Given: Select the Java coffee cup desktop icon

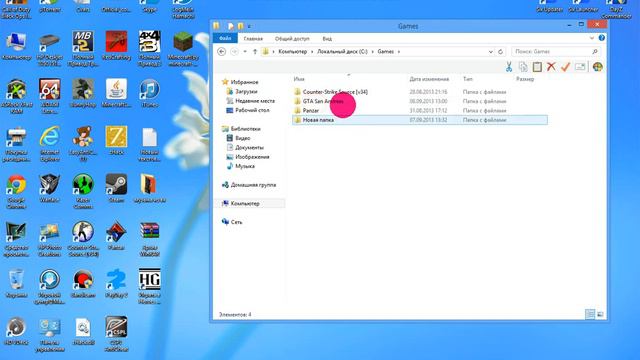Looking at the screenshot, I should tap(116, 89).
